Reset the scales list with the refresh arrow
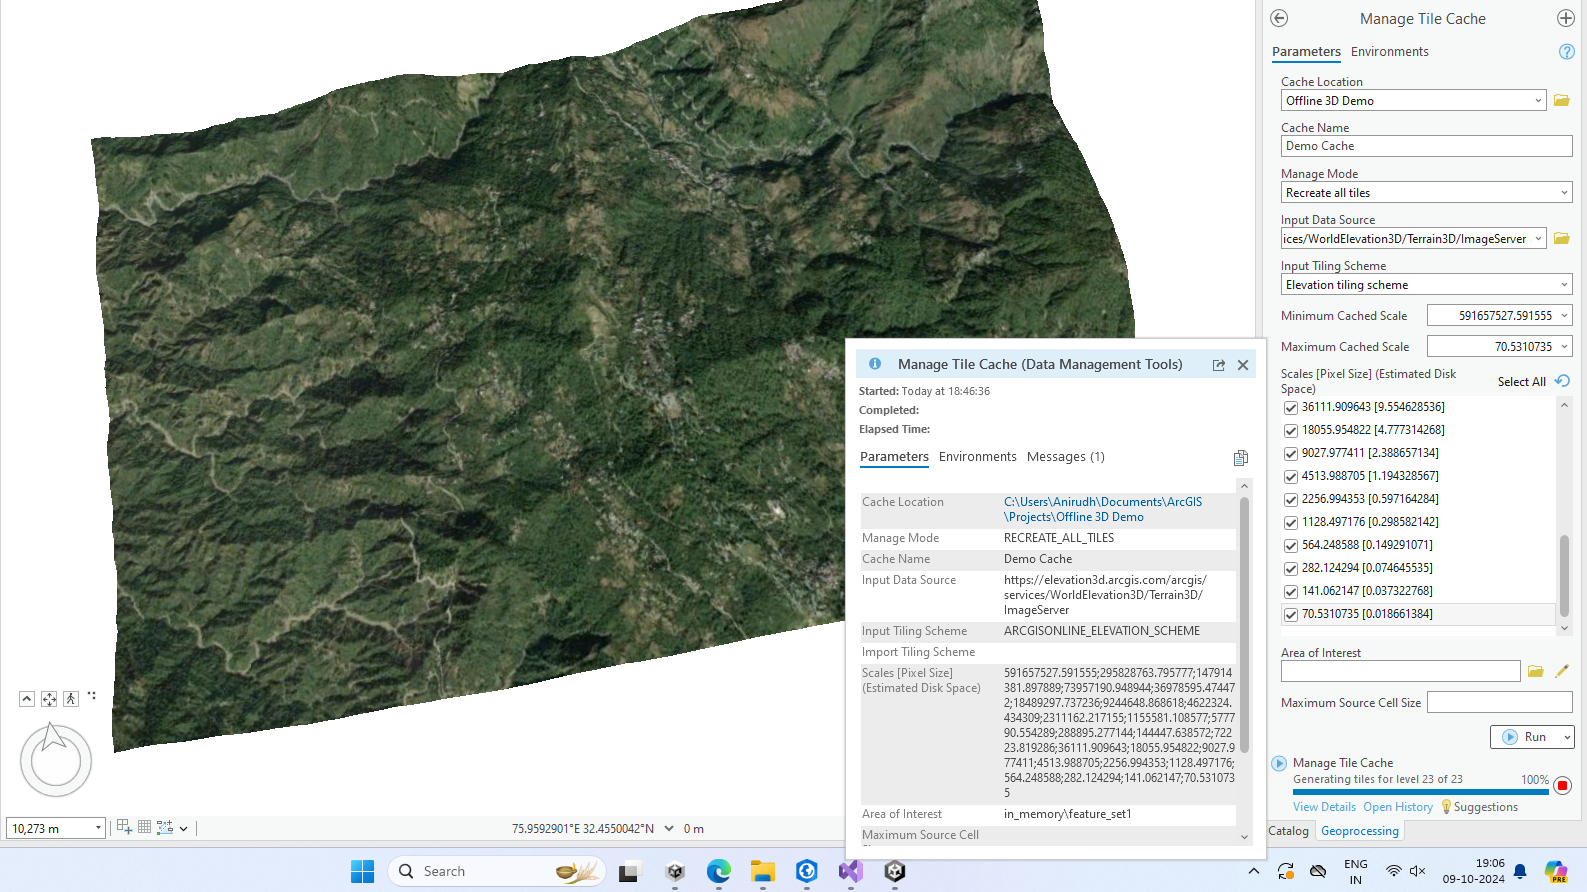Image resolution: width=1587 pixels, height=892 pixels. tap(1562, 381)
